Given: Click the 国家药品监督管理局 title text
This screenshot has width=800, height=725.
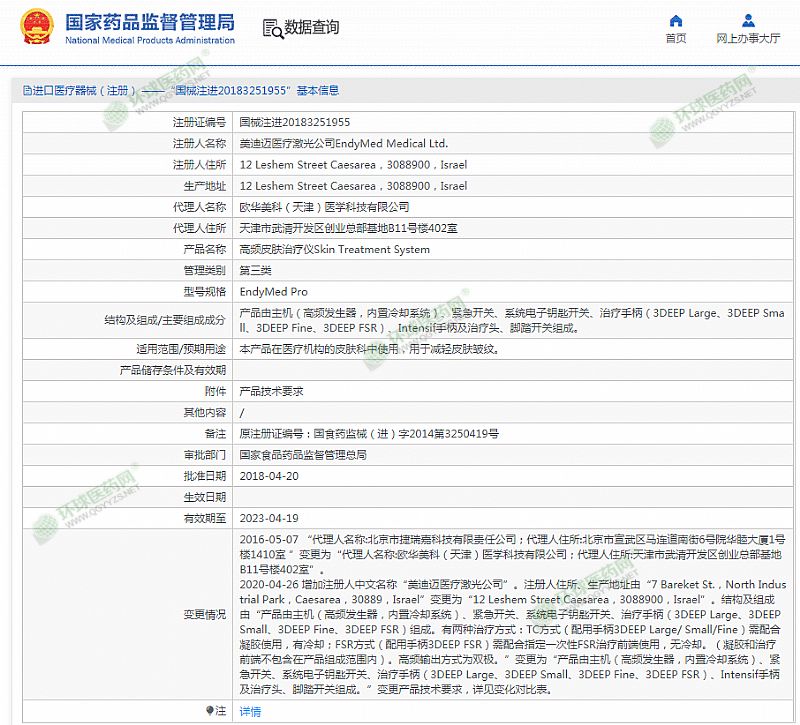Looking at the screenshot, I should (x=150, y=21).
